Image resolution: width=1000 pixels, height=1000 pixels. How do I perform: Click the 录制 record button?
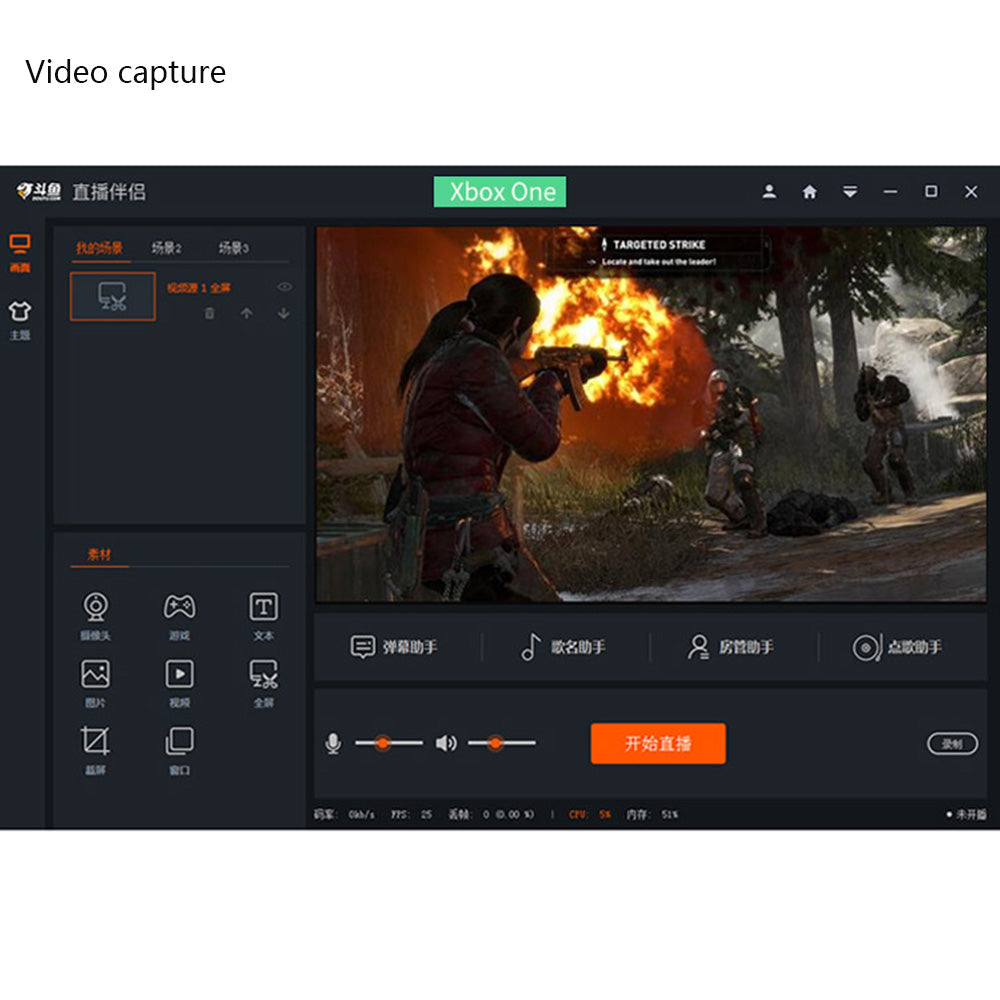point(952,744)
